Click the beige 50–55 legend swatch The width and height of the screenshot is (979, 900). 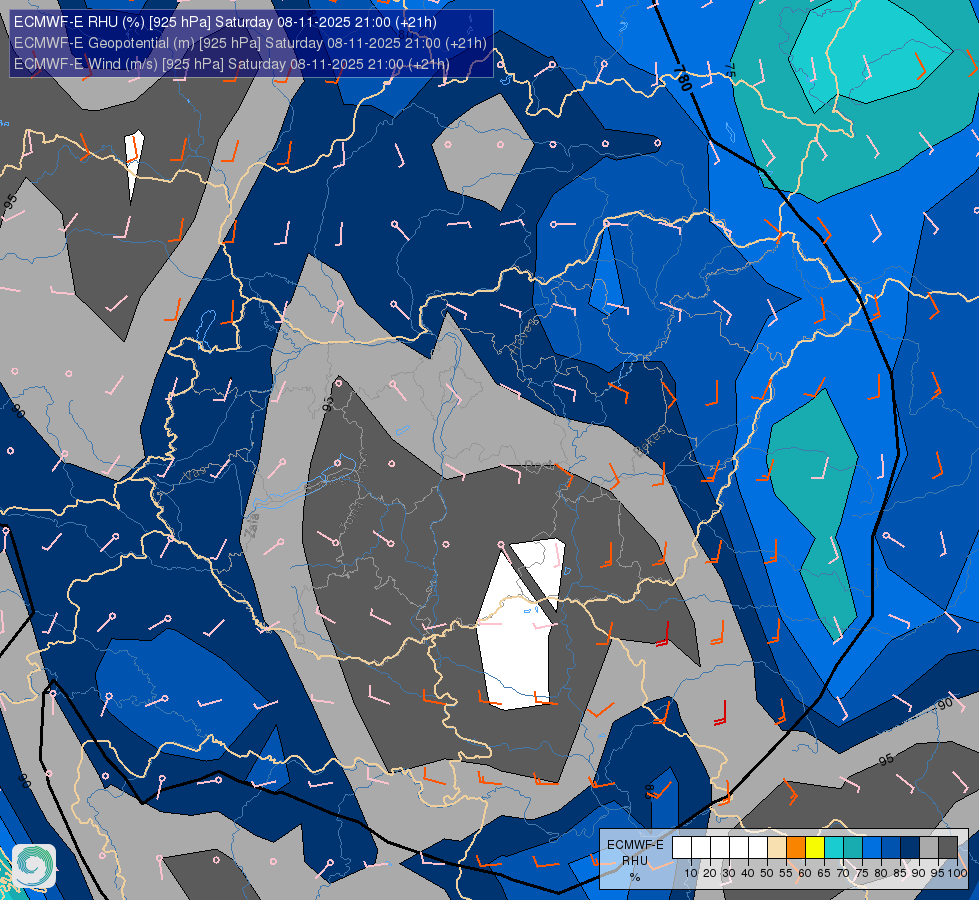[x=777, y=848]
